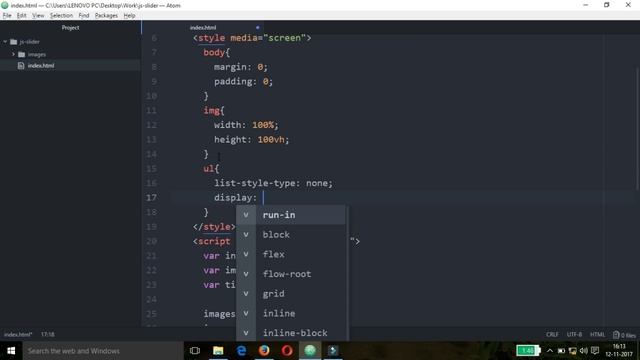
Task: Click the line 11 number in gutter
Action: point(151,110)
